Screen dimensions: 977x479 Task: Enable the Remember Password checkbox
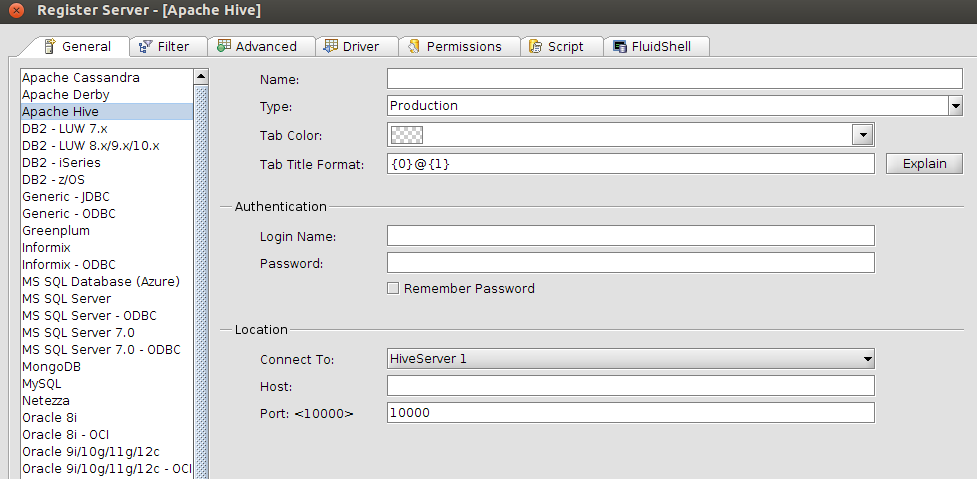393,288
